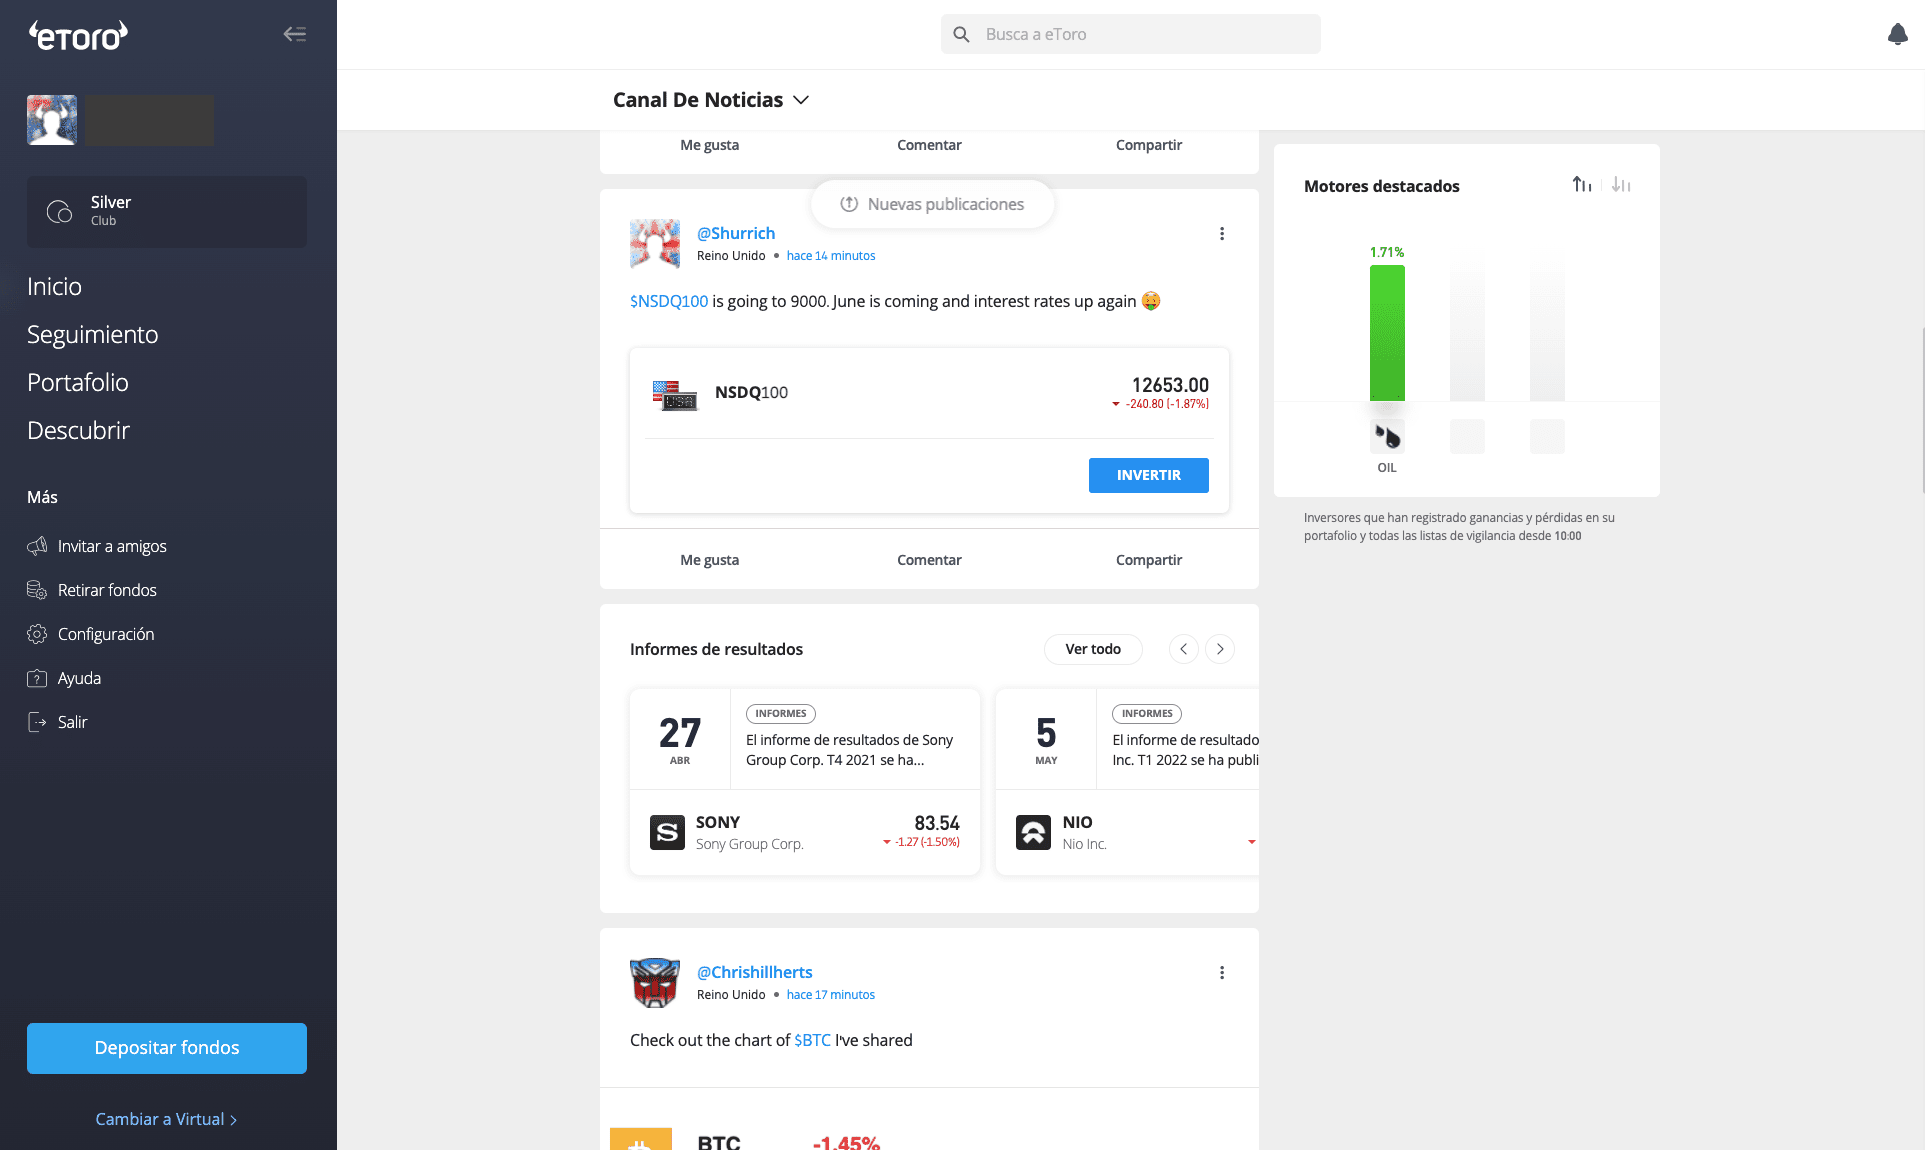Screen dimensions: 1925x1150
Task: Click Depositar fondos button
Action: 167,1048
